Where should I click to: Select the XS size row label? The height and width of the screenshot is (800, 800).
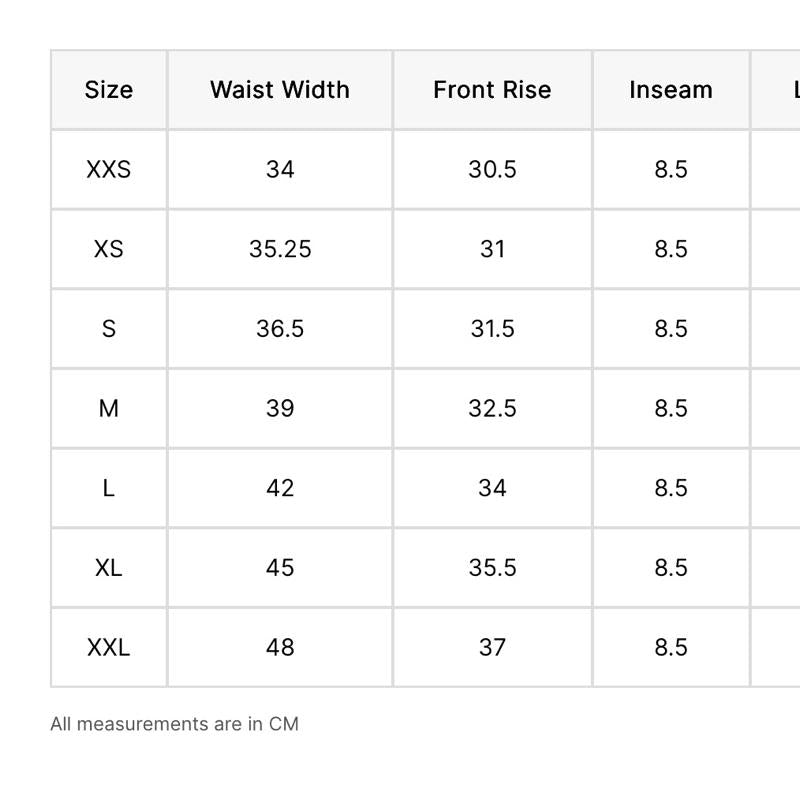[x=109, y=249]
